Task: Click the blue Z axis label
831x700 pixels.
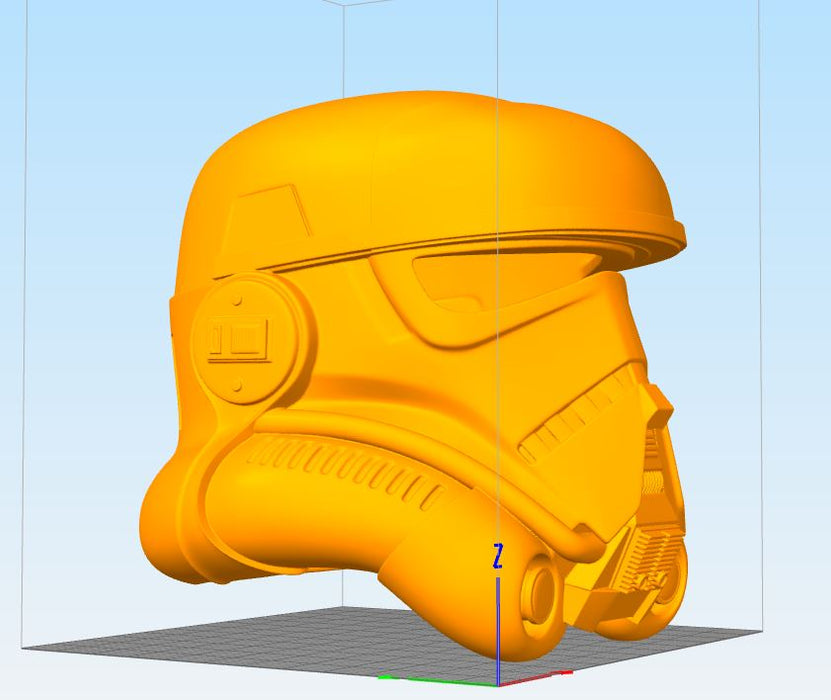Action: coord(497,557)
